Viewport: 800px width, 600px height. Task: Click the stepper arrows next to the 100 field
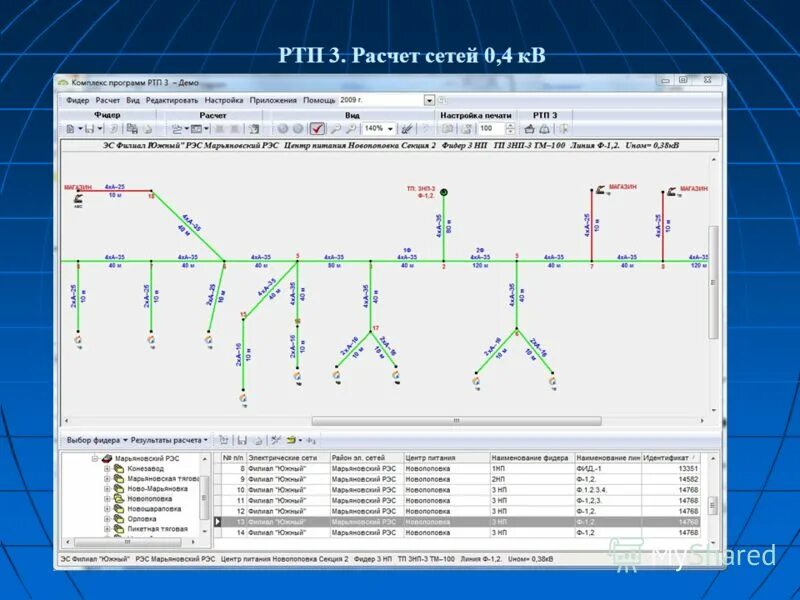point(510,129)
